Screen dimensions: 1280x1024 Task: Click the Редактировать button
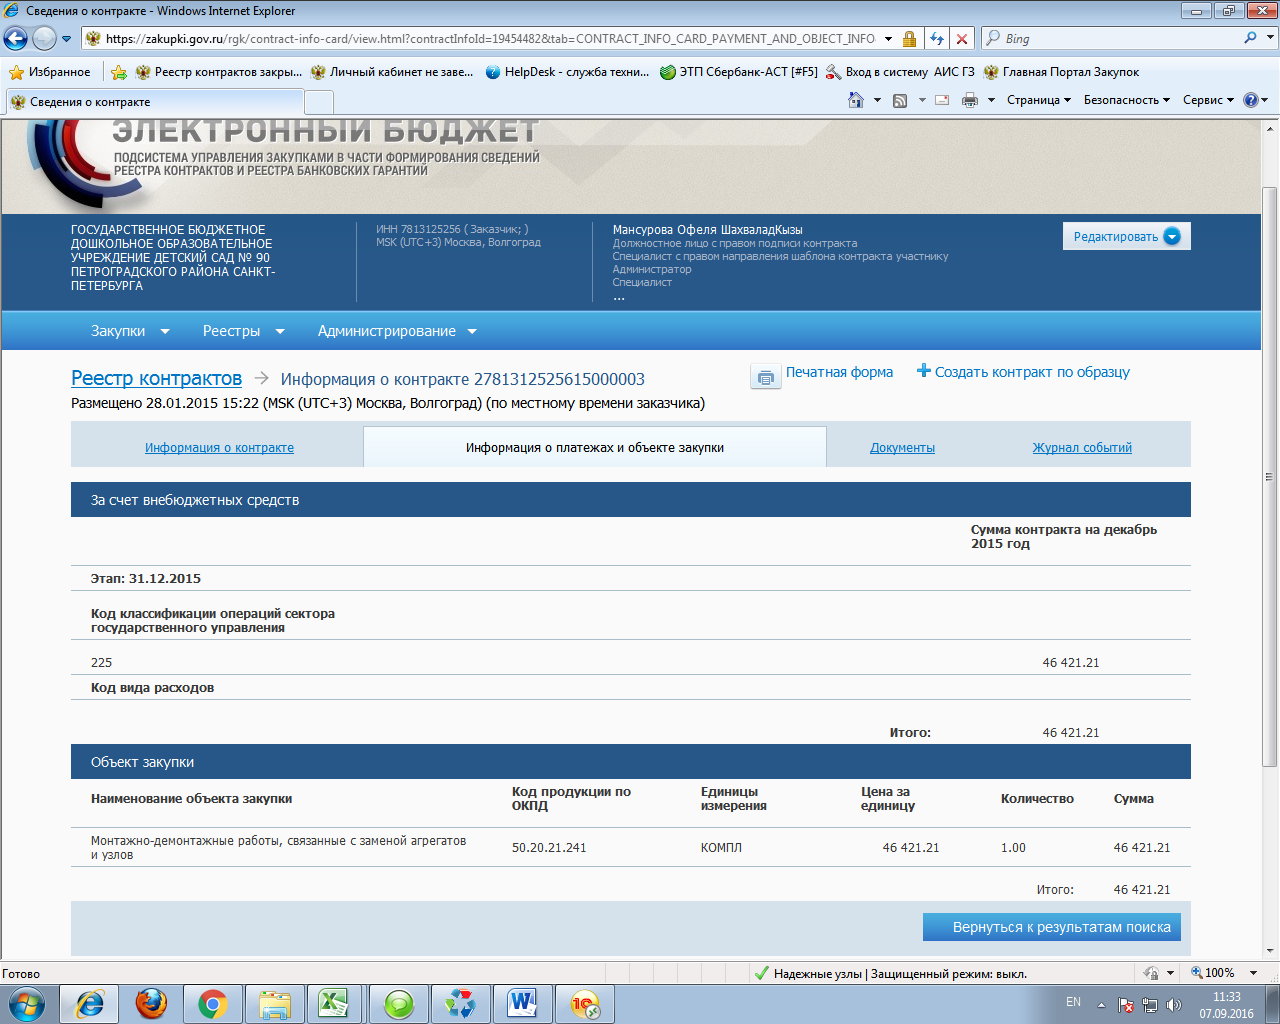[1126, 236]
